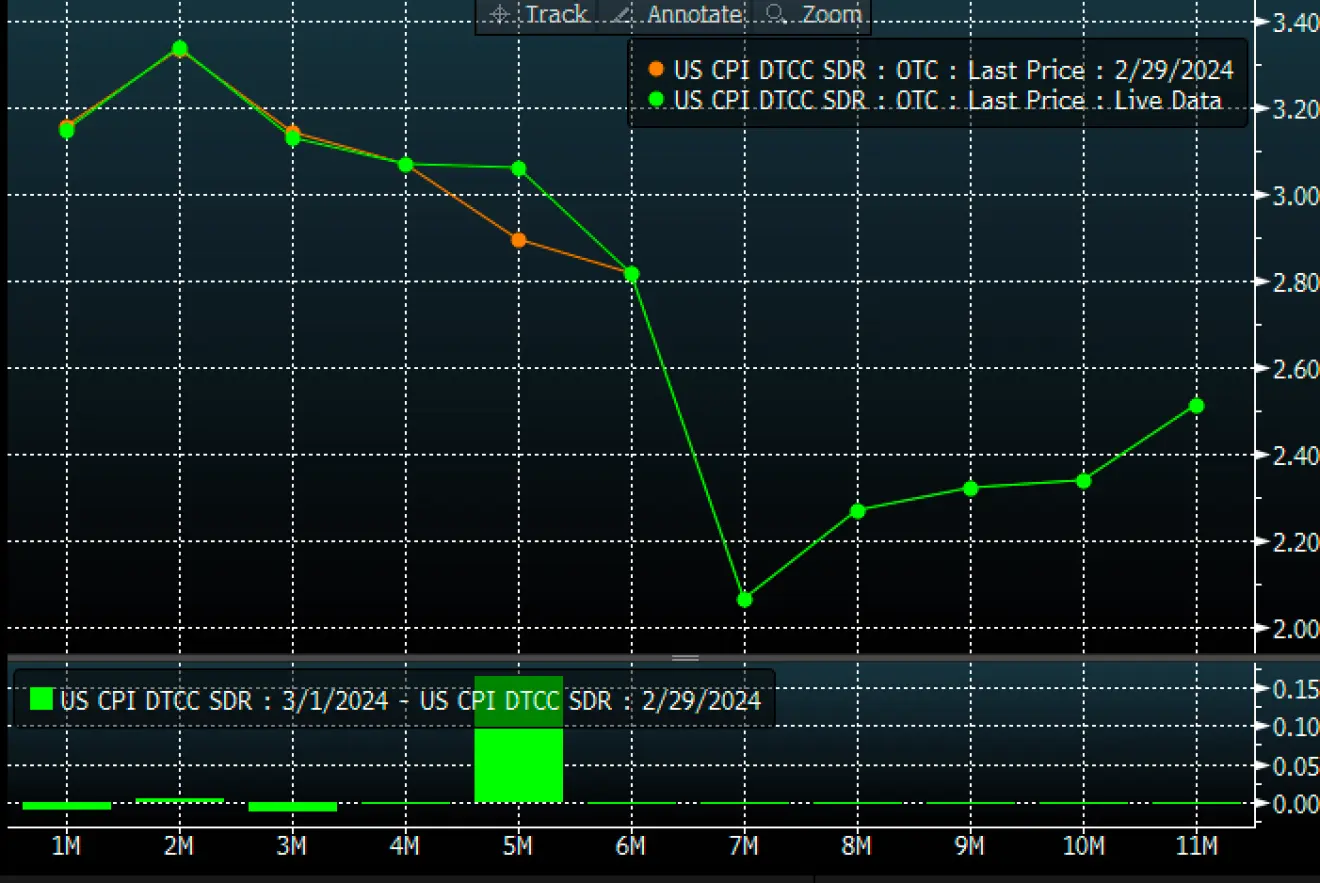This screenshot has width=1320, height=883.
Task: Click the 2.80 y-axis value
Action: tap(1296, 282)
